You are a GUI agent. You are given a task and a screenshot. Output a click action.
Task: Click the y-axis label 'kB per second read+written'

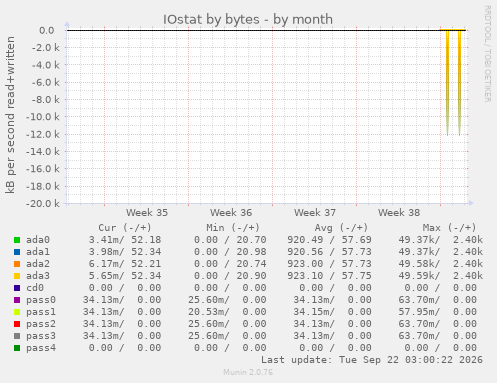10,115
